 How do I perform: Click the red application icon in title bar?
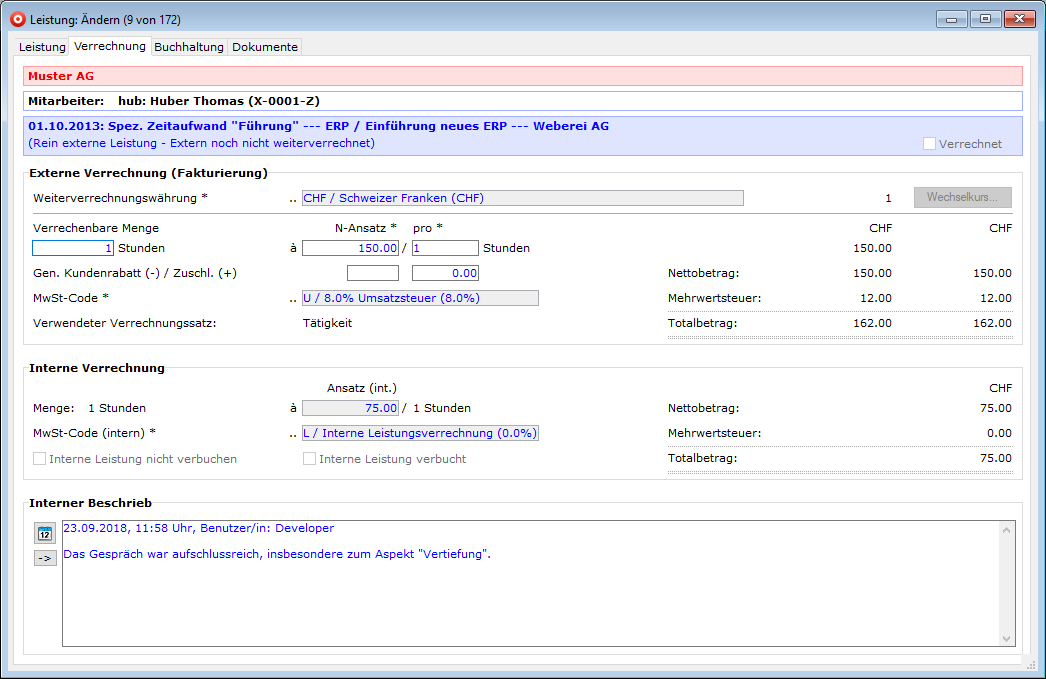coord(17,19)
